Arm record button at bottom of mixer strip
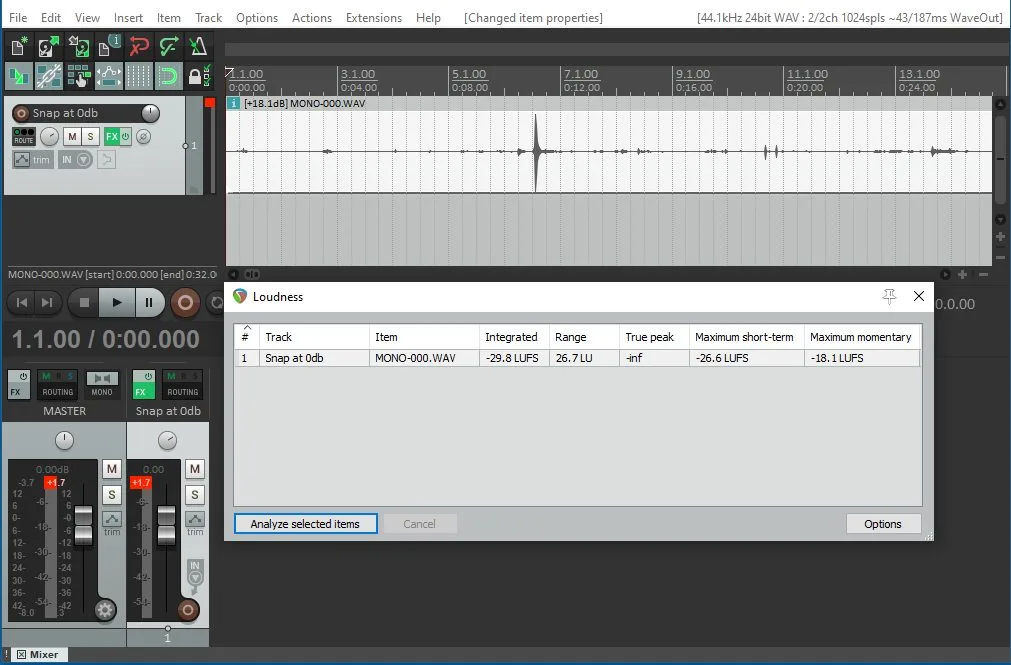This screenshot has width=1011, height=665. pos(188,610)
